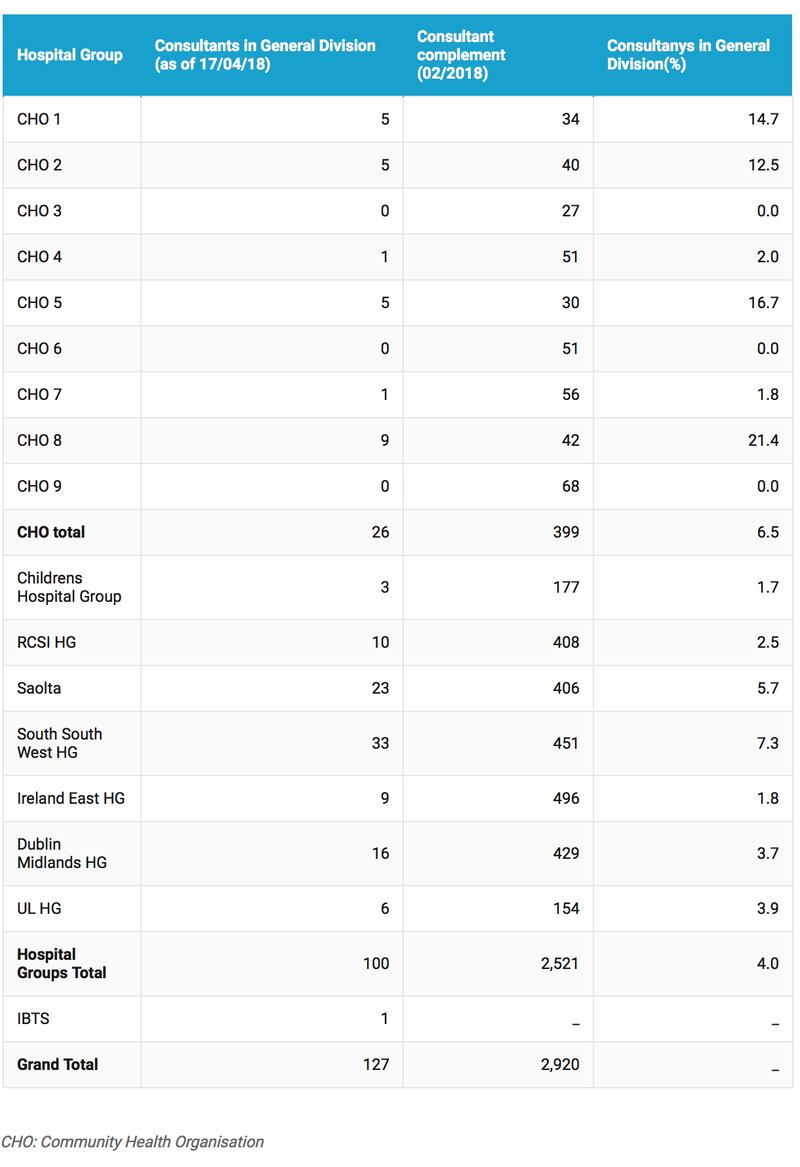Click the Hospital Group column header
This screenshot has width=800, height=1167.
tap(70, 54)
